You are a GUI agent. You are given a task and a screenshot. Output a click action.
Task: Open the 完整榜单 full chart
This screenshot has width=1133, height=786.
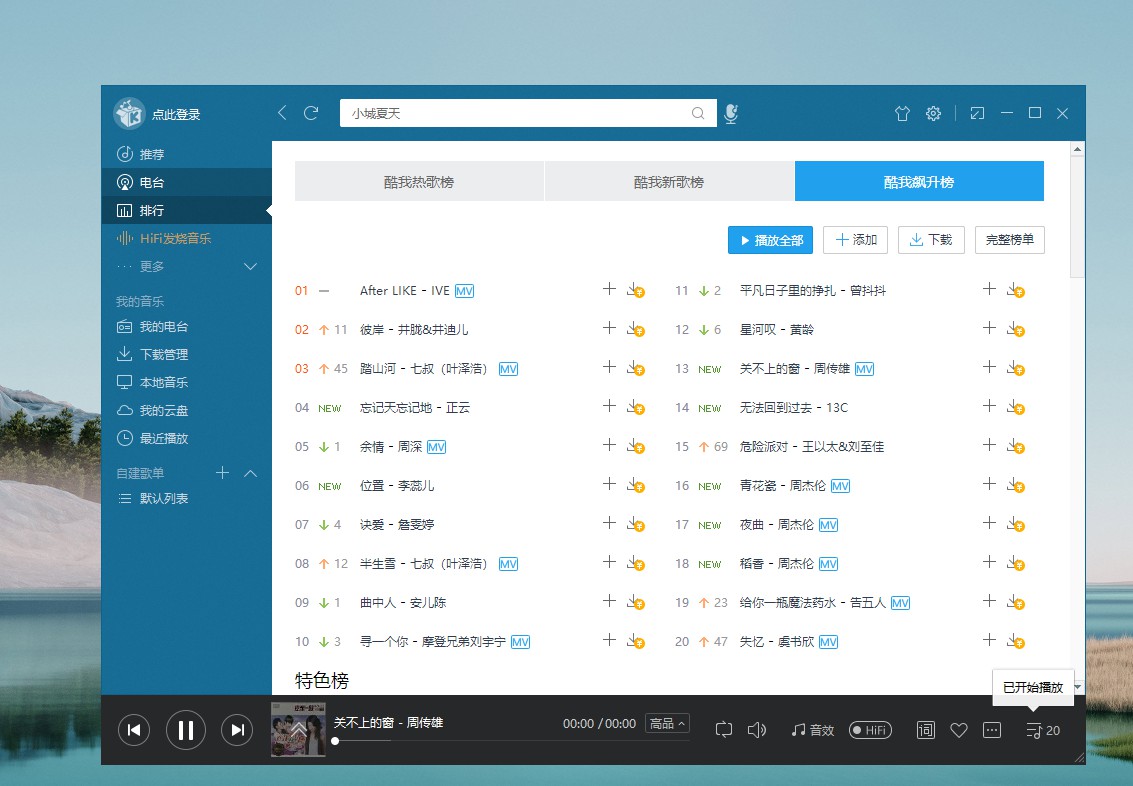pyautogui.click(x=1009, y=240)
